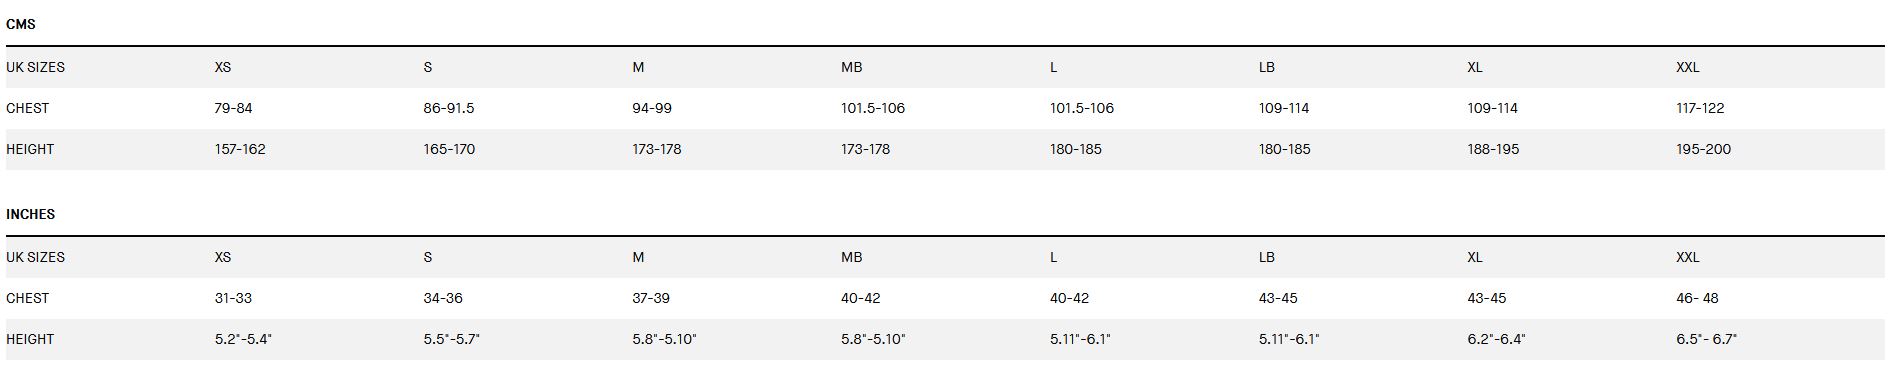Click height value 6.2"-6.4" for XL
Image resolution: width=1892 pixels, height=387 pixels.
click(1496, 339)
